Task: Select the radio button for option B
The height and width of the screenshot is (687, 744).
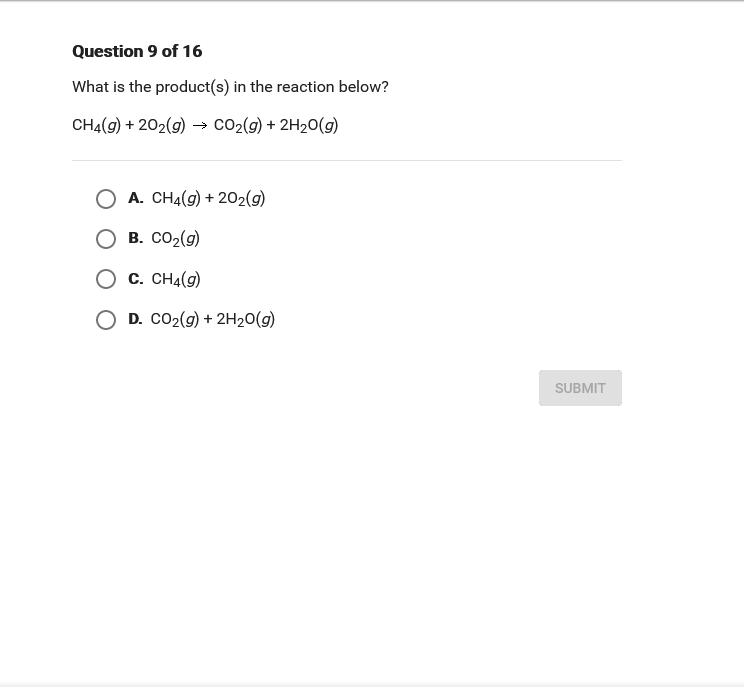Action: (x=106, y=239)
